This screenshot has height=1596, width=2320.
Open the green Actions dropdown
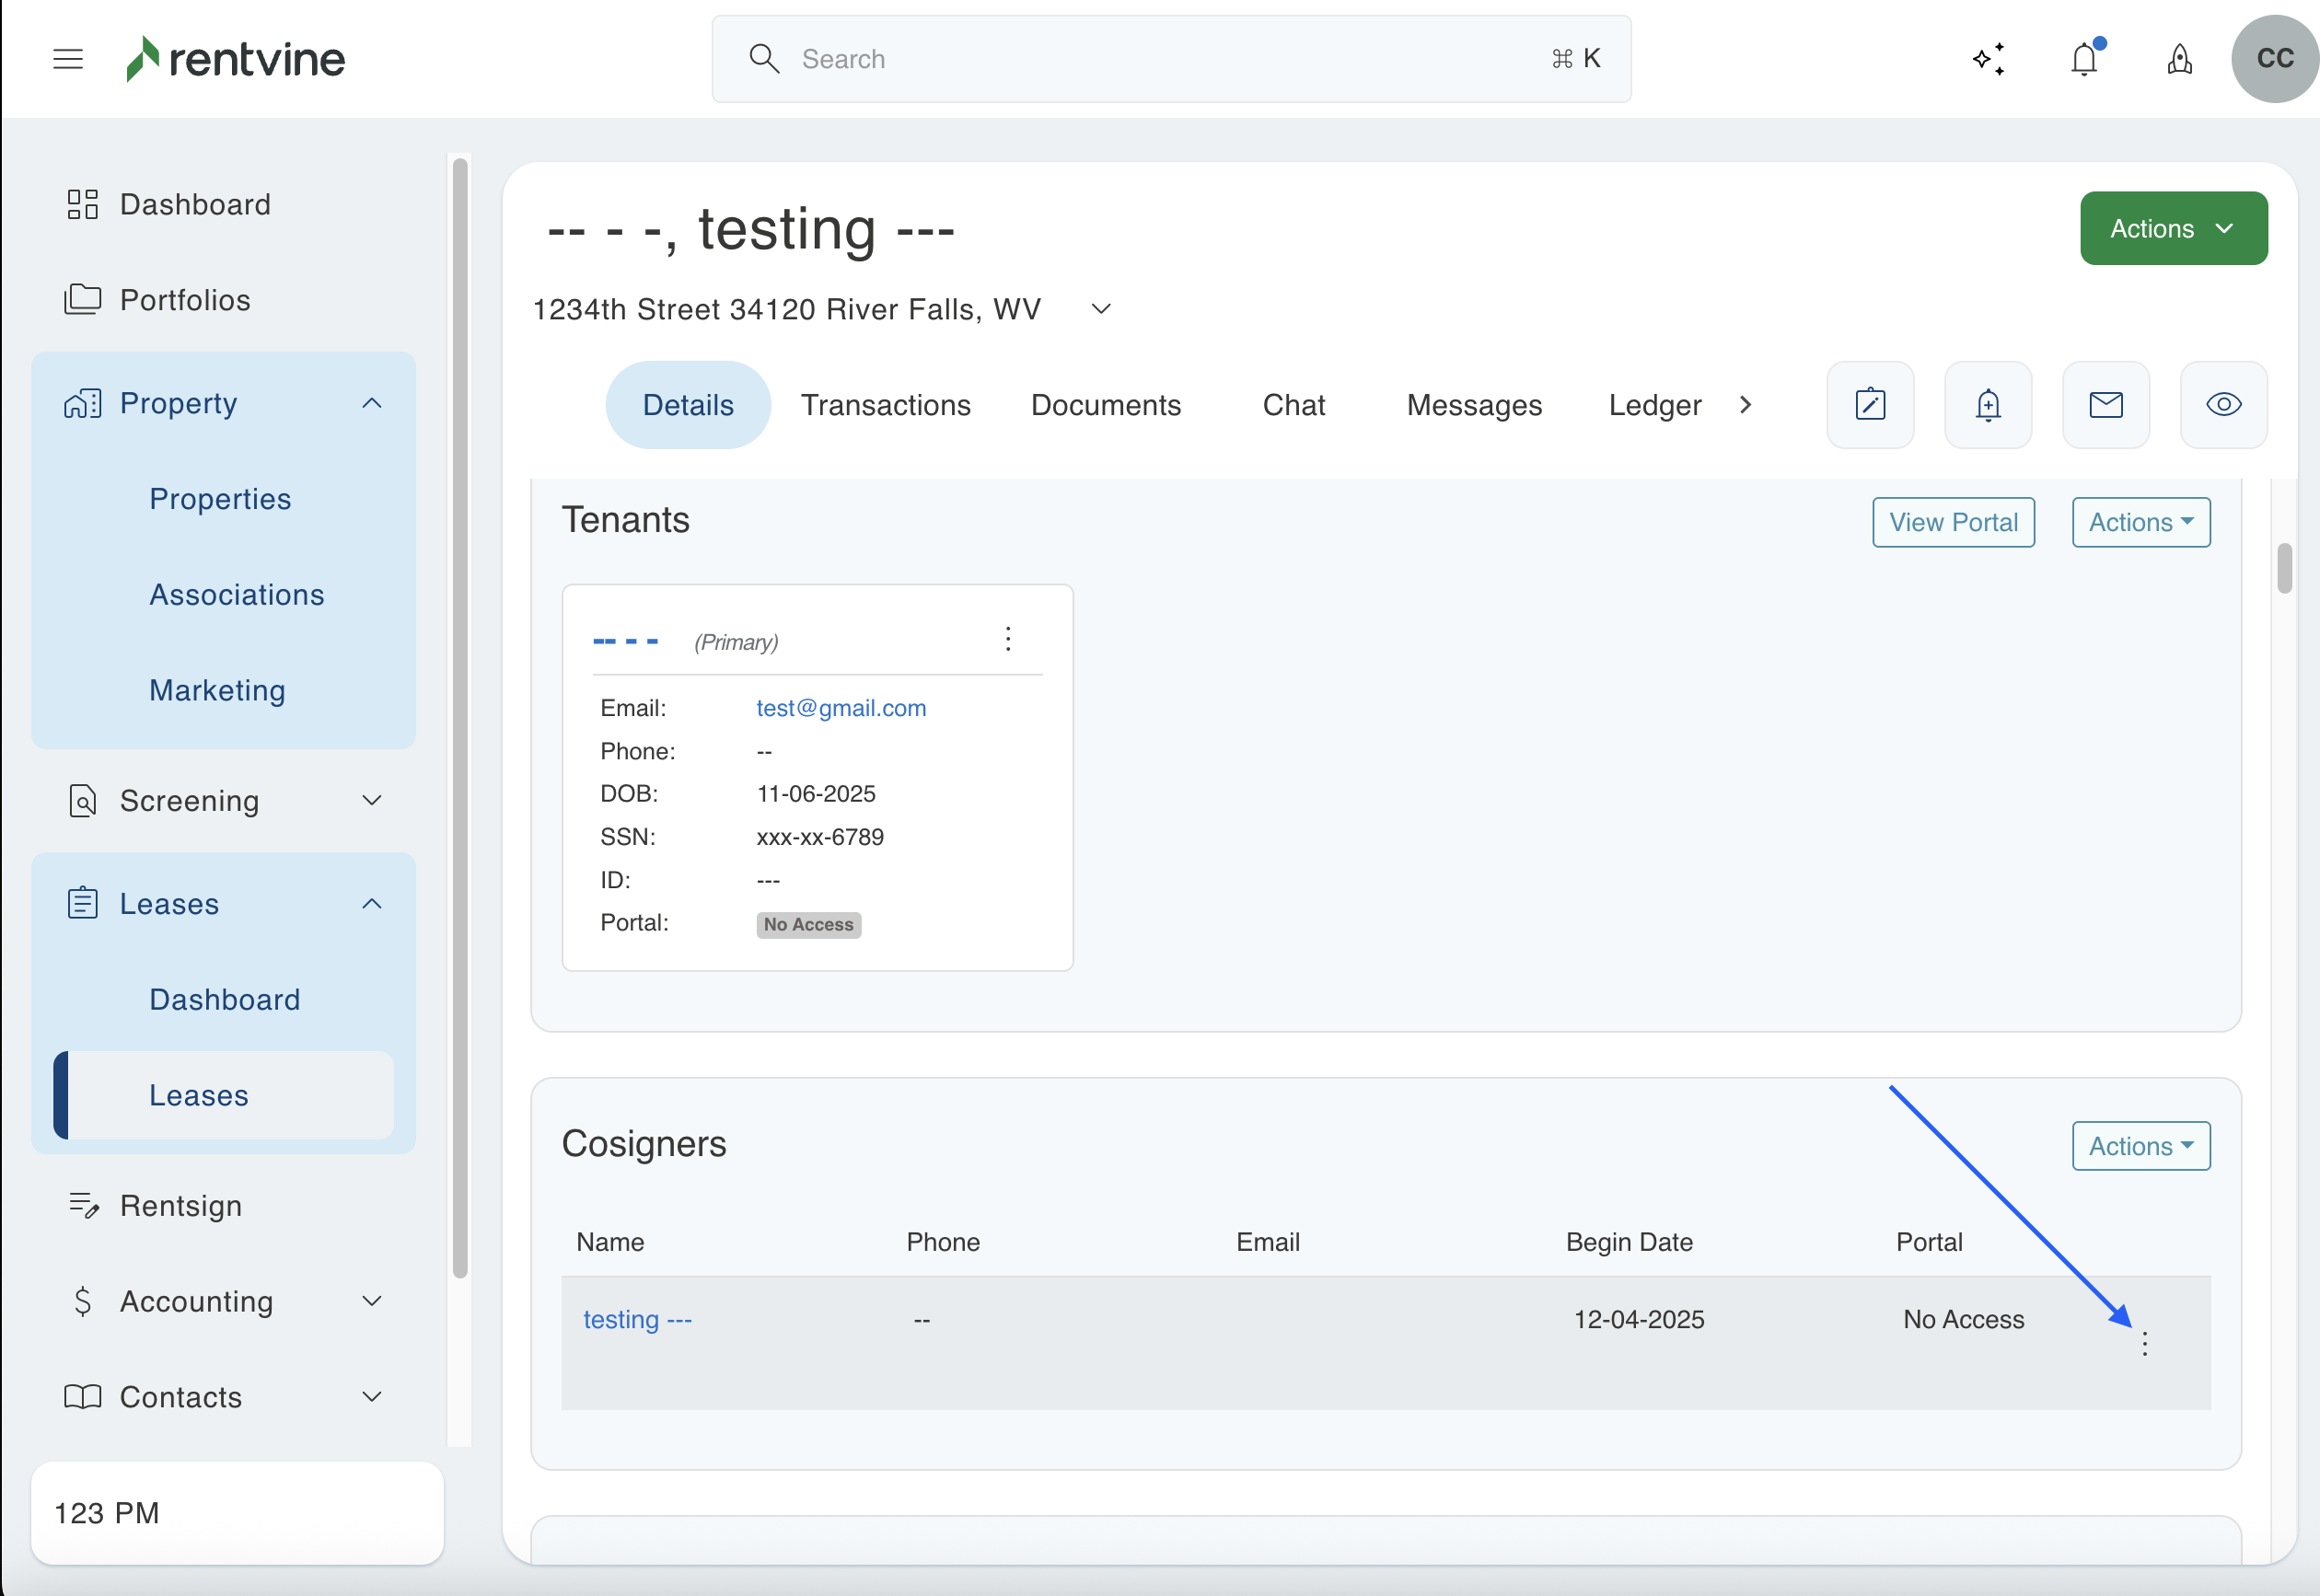click(2173, 229)
